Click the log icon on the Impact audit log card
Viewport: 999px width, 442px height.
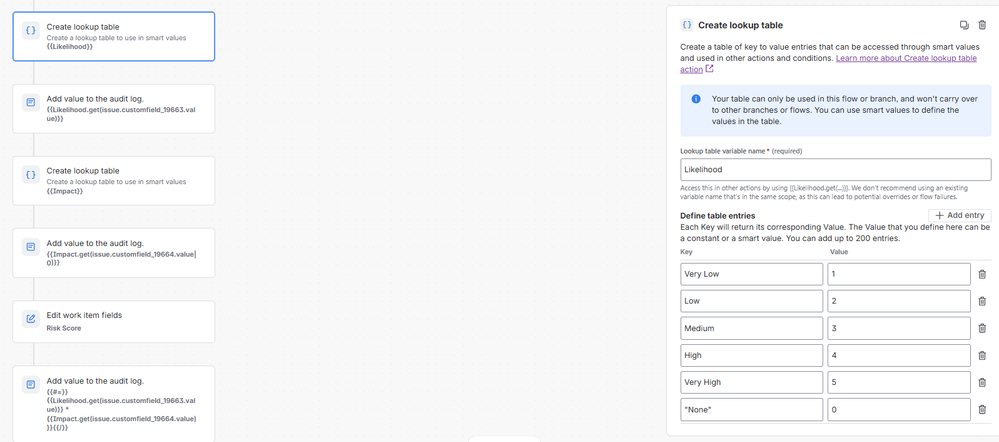[x=30, y=246]
